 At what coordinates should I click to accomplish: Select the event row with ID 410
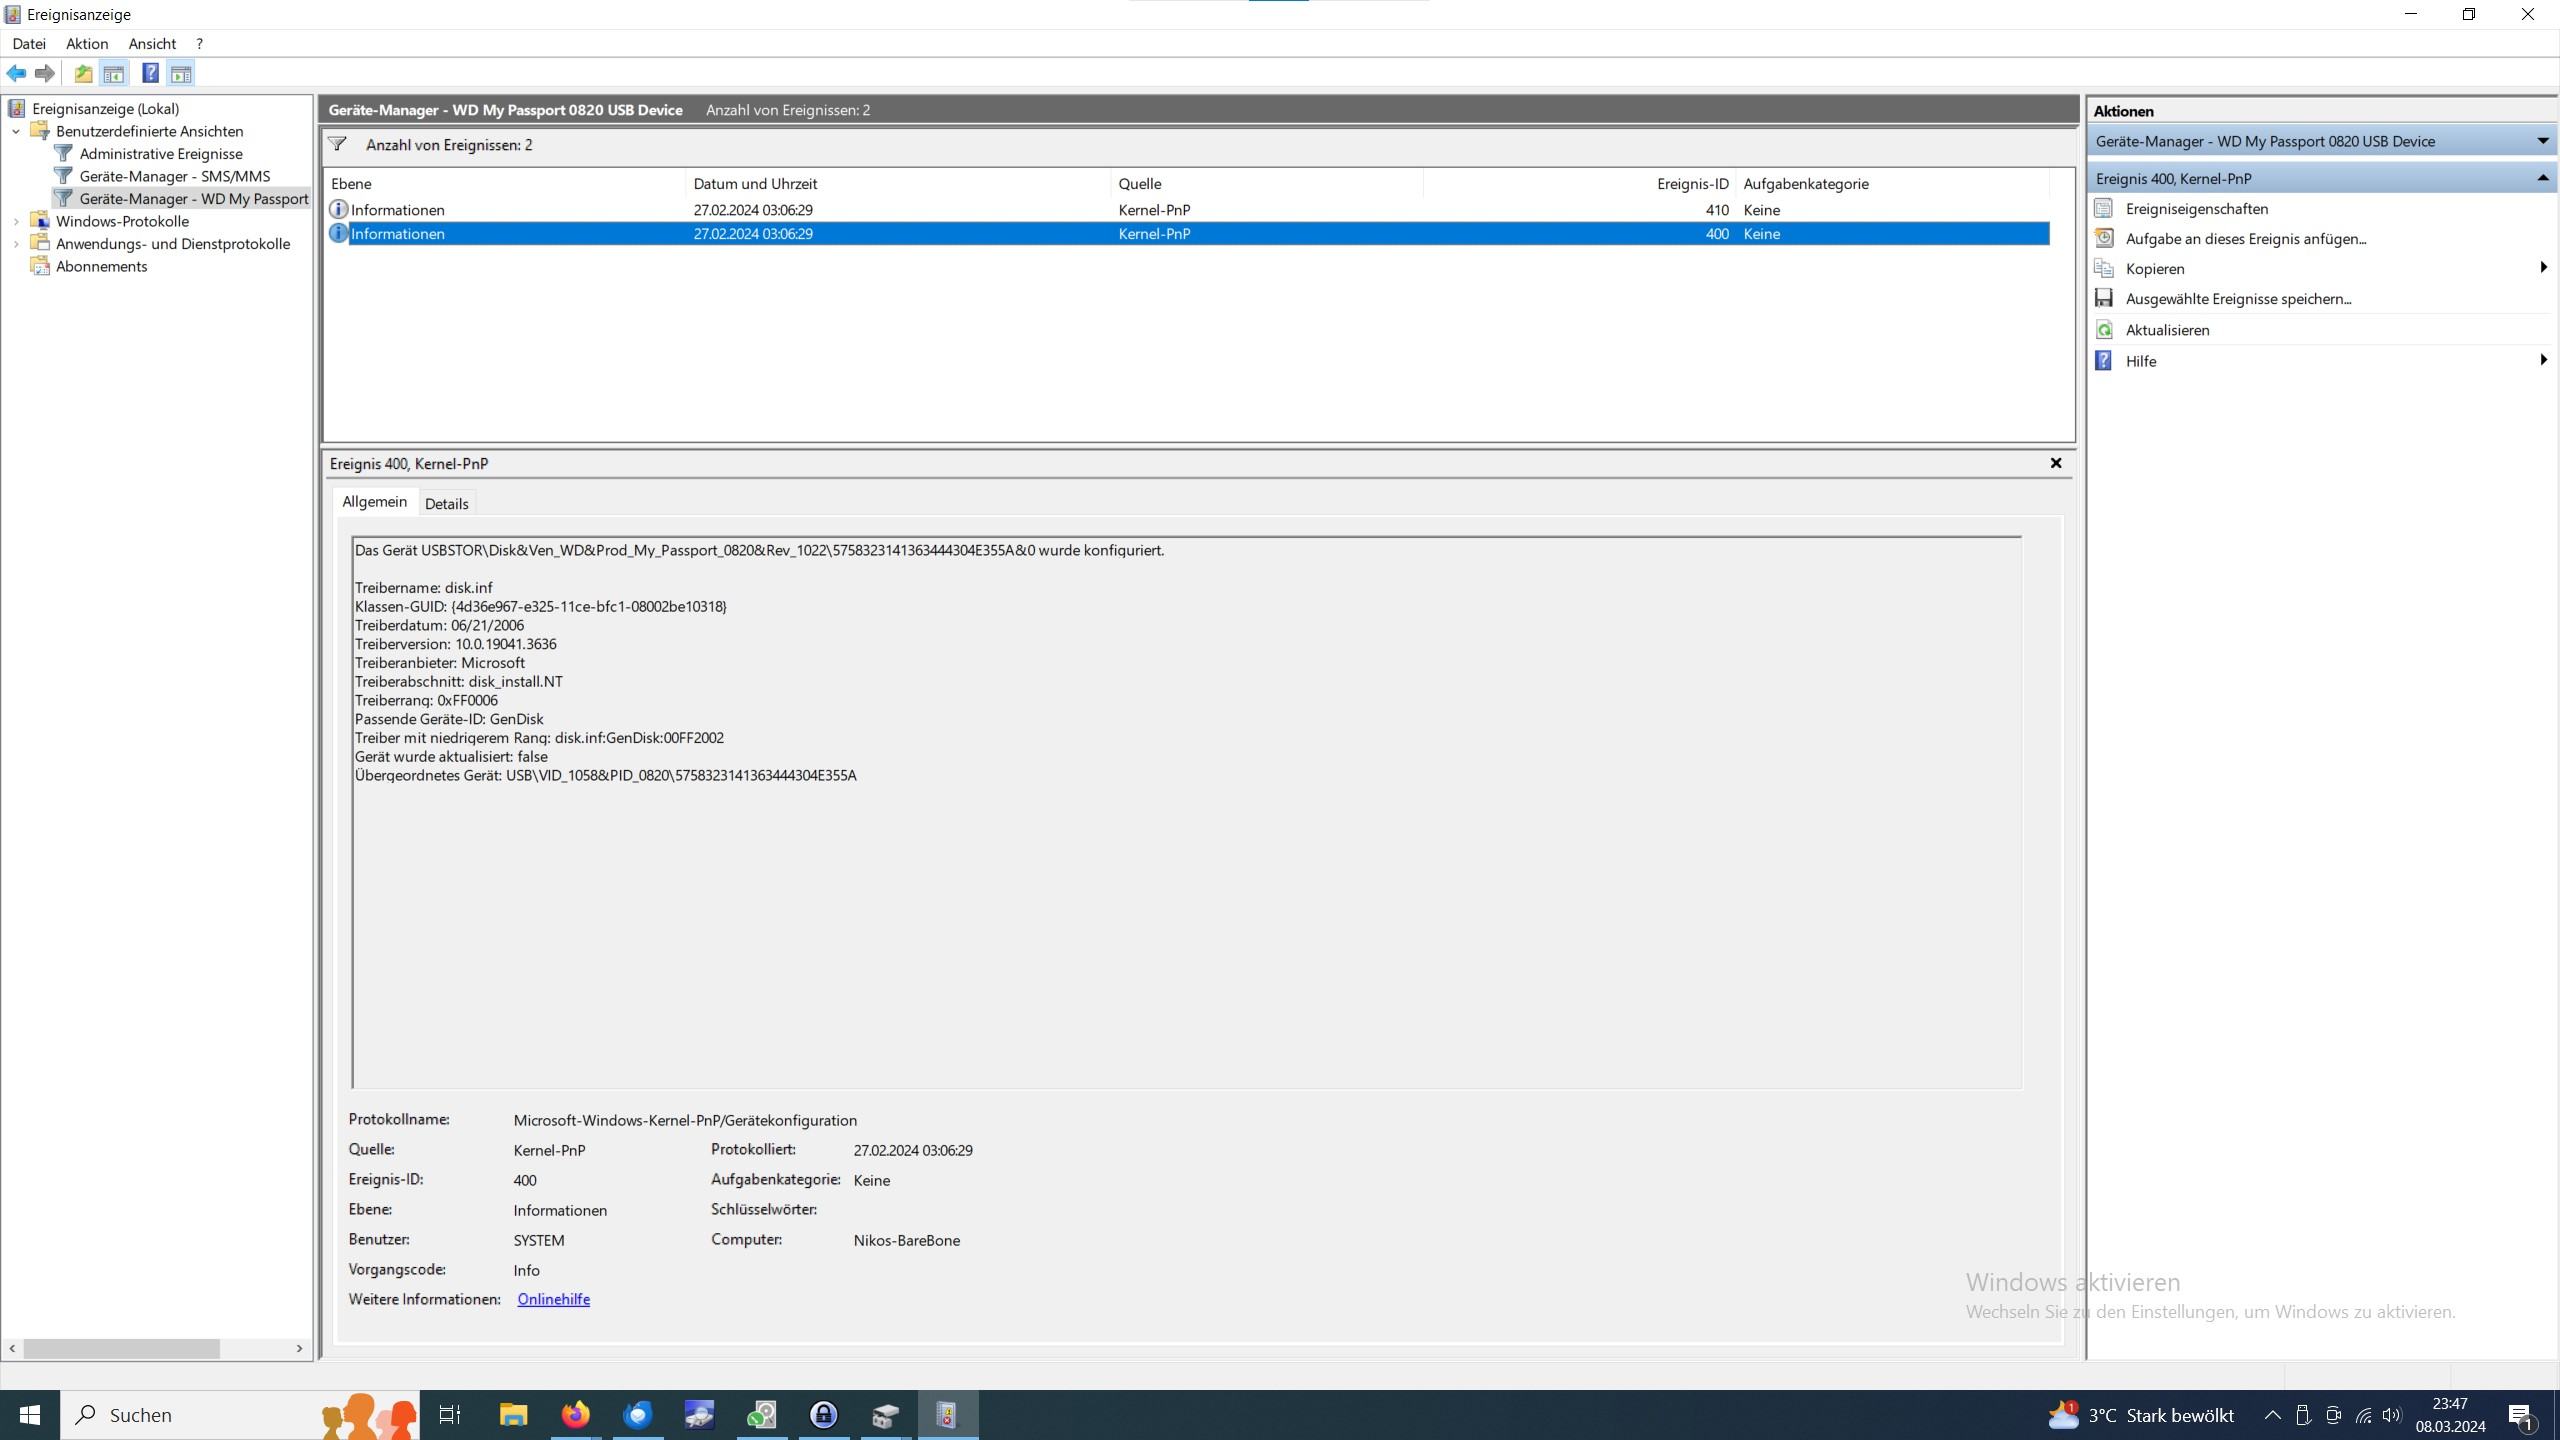coord(1188,210)
